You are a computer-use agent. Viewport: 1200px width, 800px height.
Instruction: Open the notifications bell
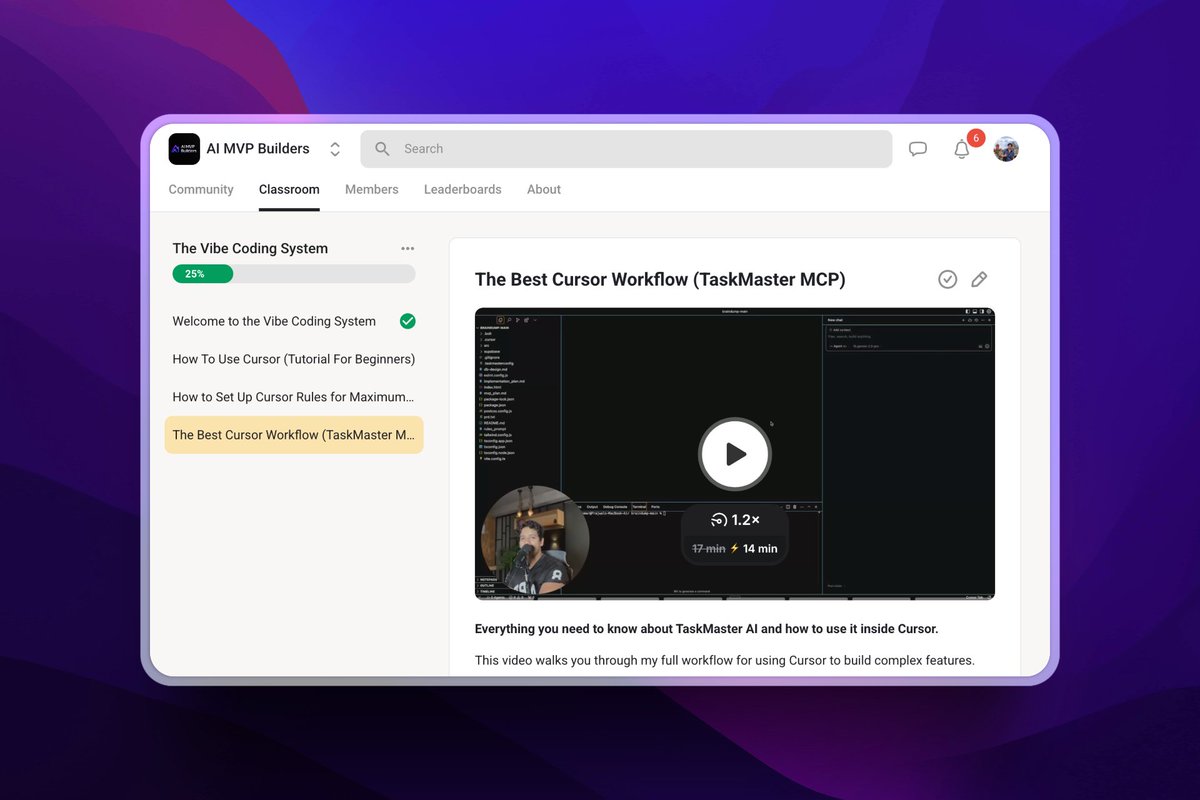(x=961, y=149)
